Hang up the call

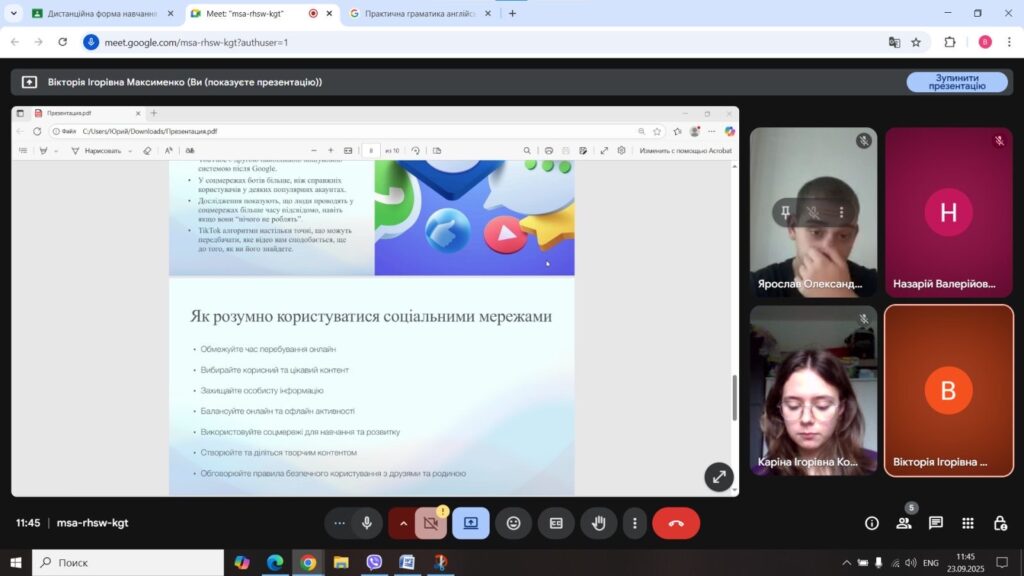(676, 523)
